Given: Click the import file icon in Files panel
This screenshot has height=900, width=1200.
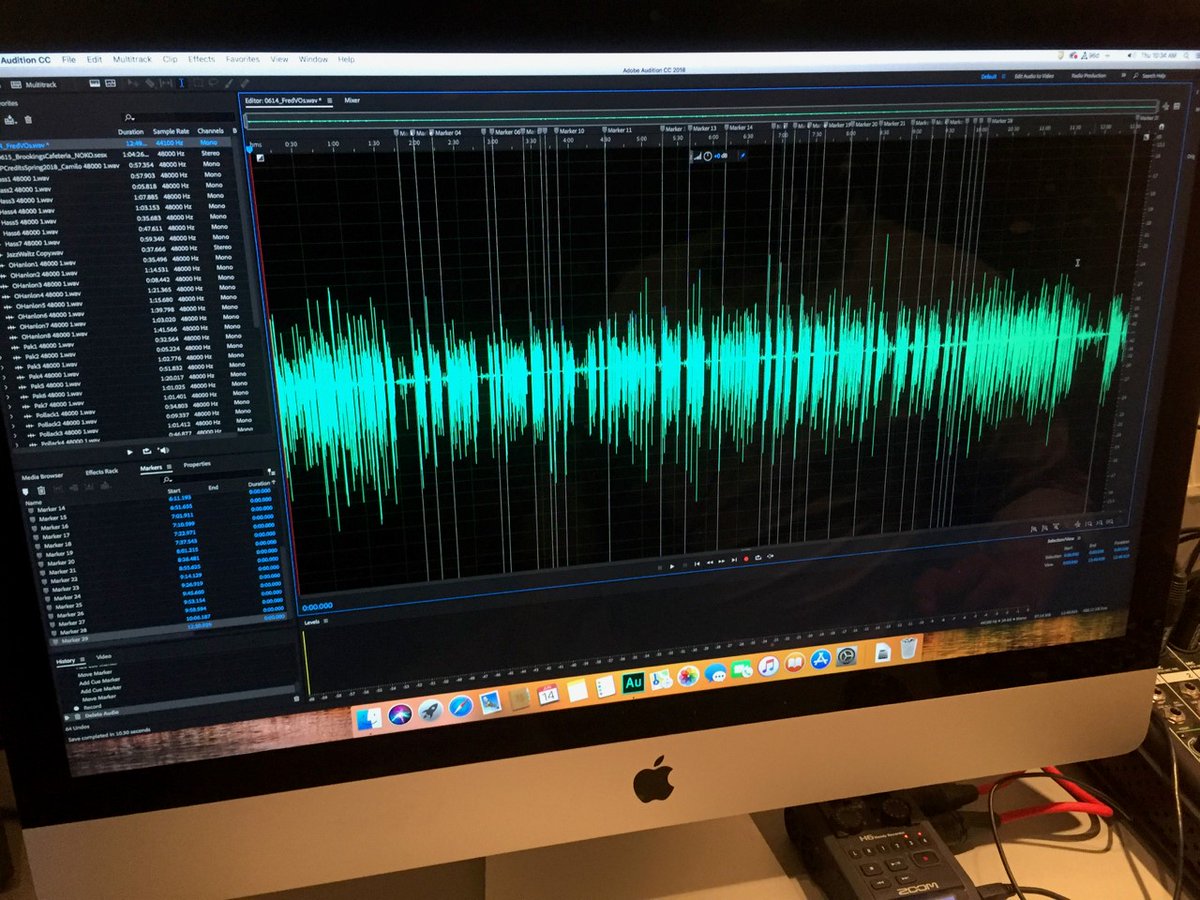Looking at the screenshot, I should pyautogui.click(x=10, y=120).
